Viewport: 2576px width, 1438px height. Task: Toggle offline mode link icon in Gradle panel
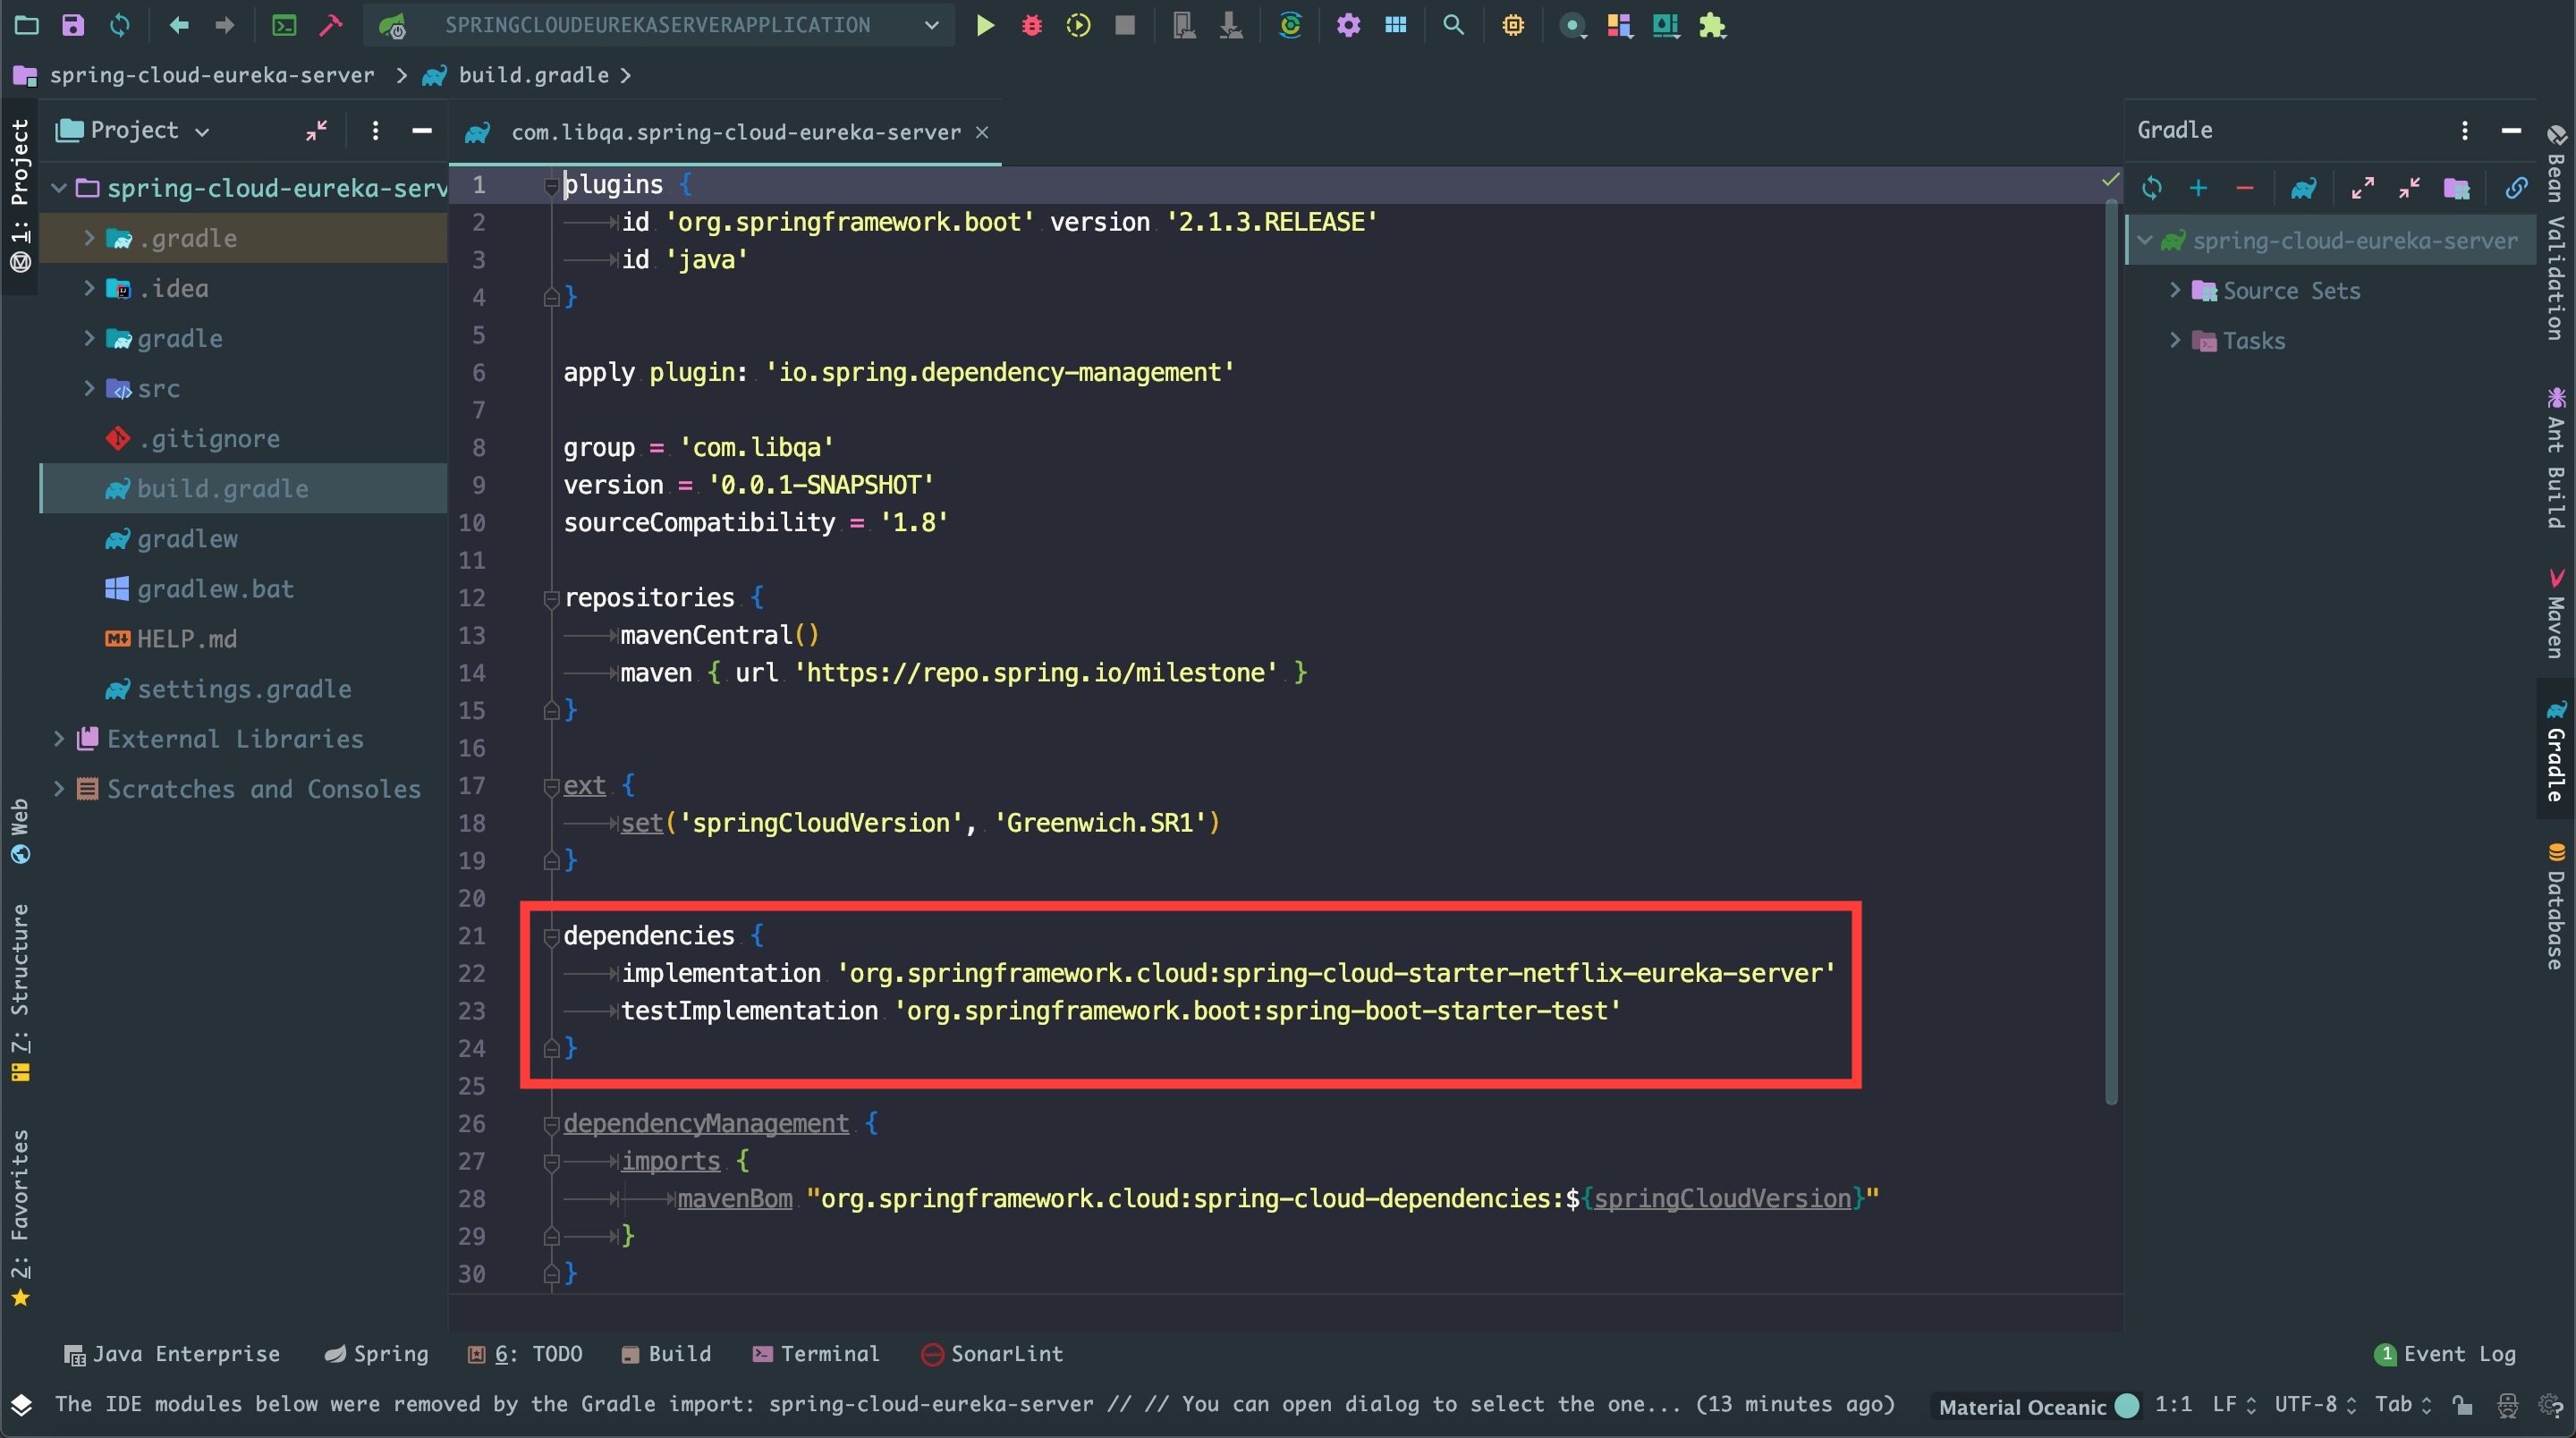coord(2516,188)
